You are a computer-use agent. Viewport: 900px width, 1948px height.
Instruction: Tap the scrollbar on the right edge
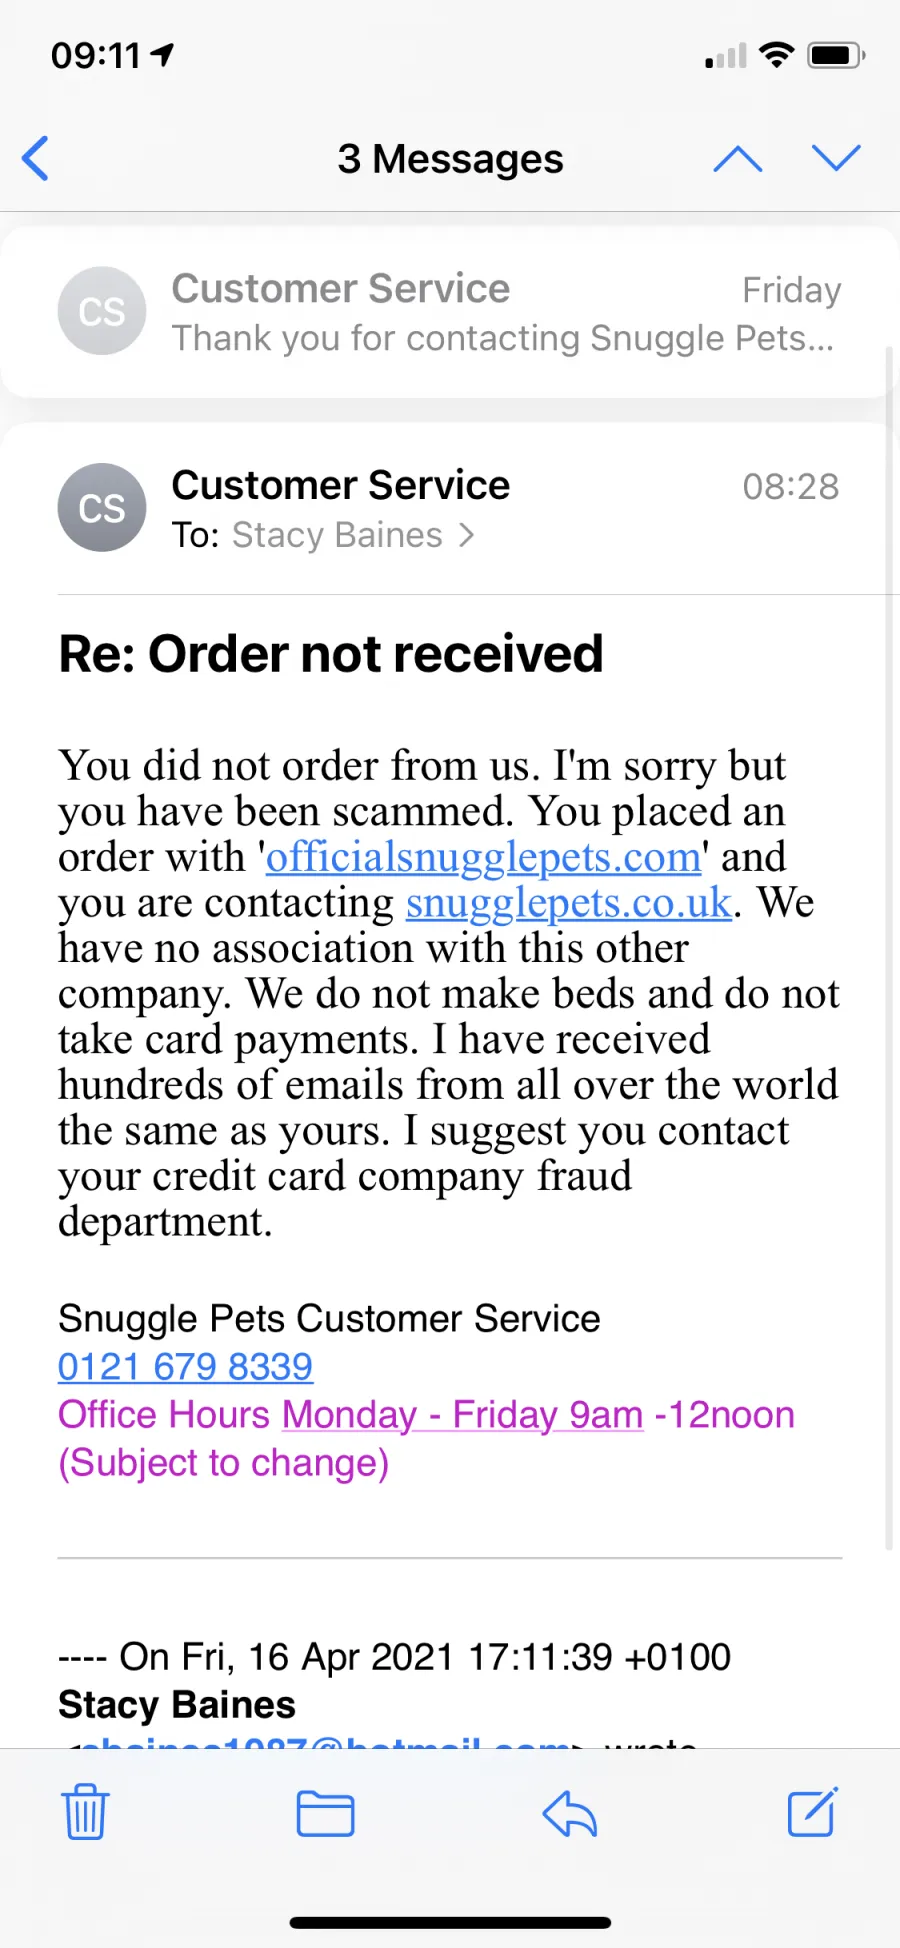pyautogui.click(x=889, y=948)
